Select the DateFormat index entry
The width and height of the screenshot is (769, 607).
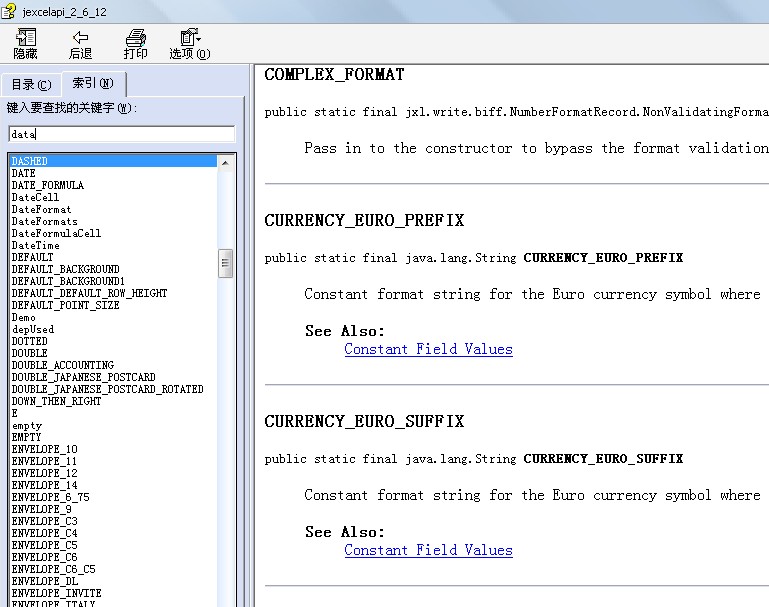41,209
